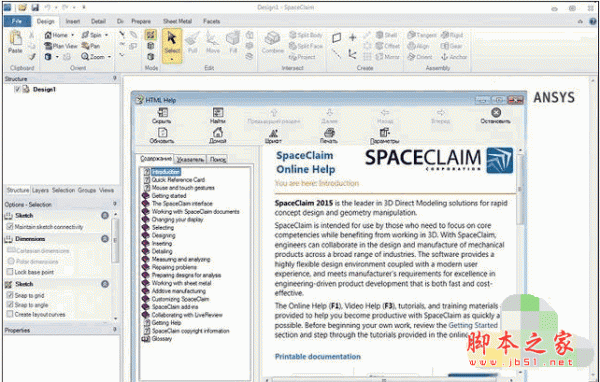
Task: Click Split Face in Intersect group
Action: tap(305, 46)
